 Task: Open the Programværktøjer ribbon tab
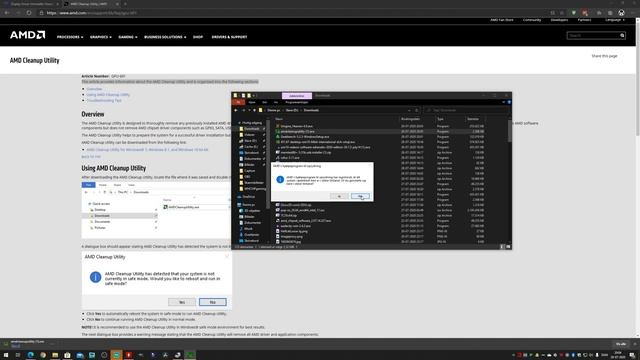[297, 102]
